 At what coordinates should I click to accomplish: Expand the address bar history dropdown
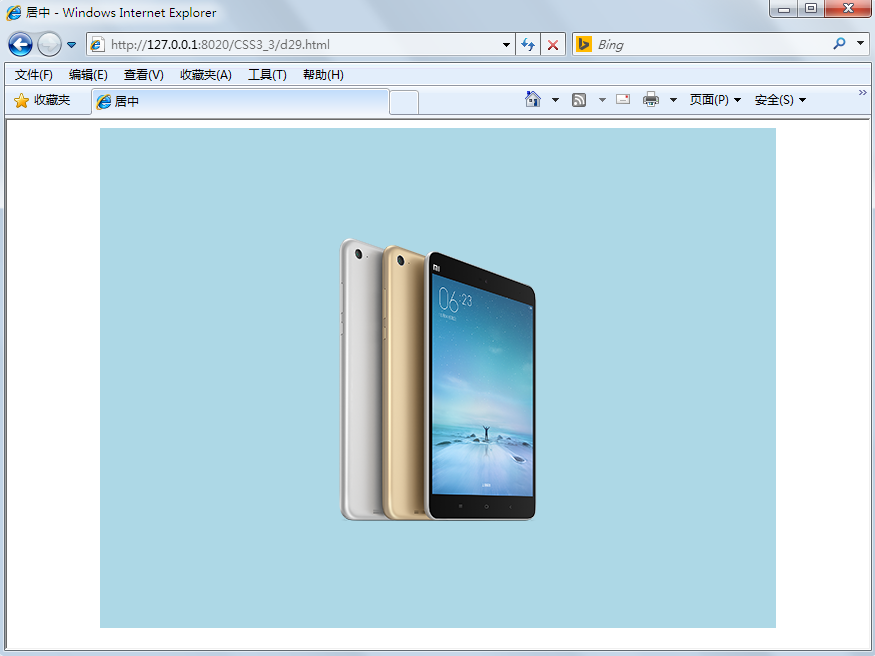(506, 45)
